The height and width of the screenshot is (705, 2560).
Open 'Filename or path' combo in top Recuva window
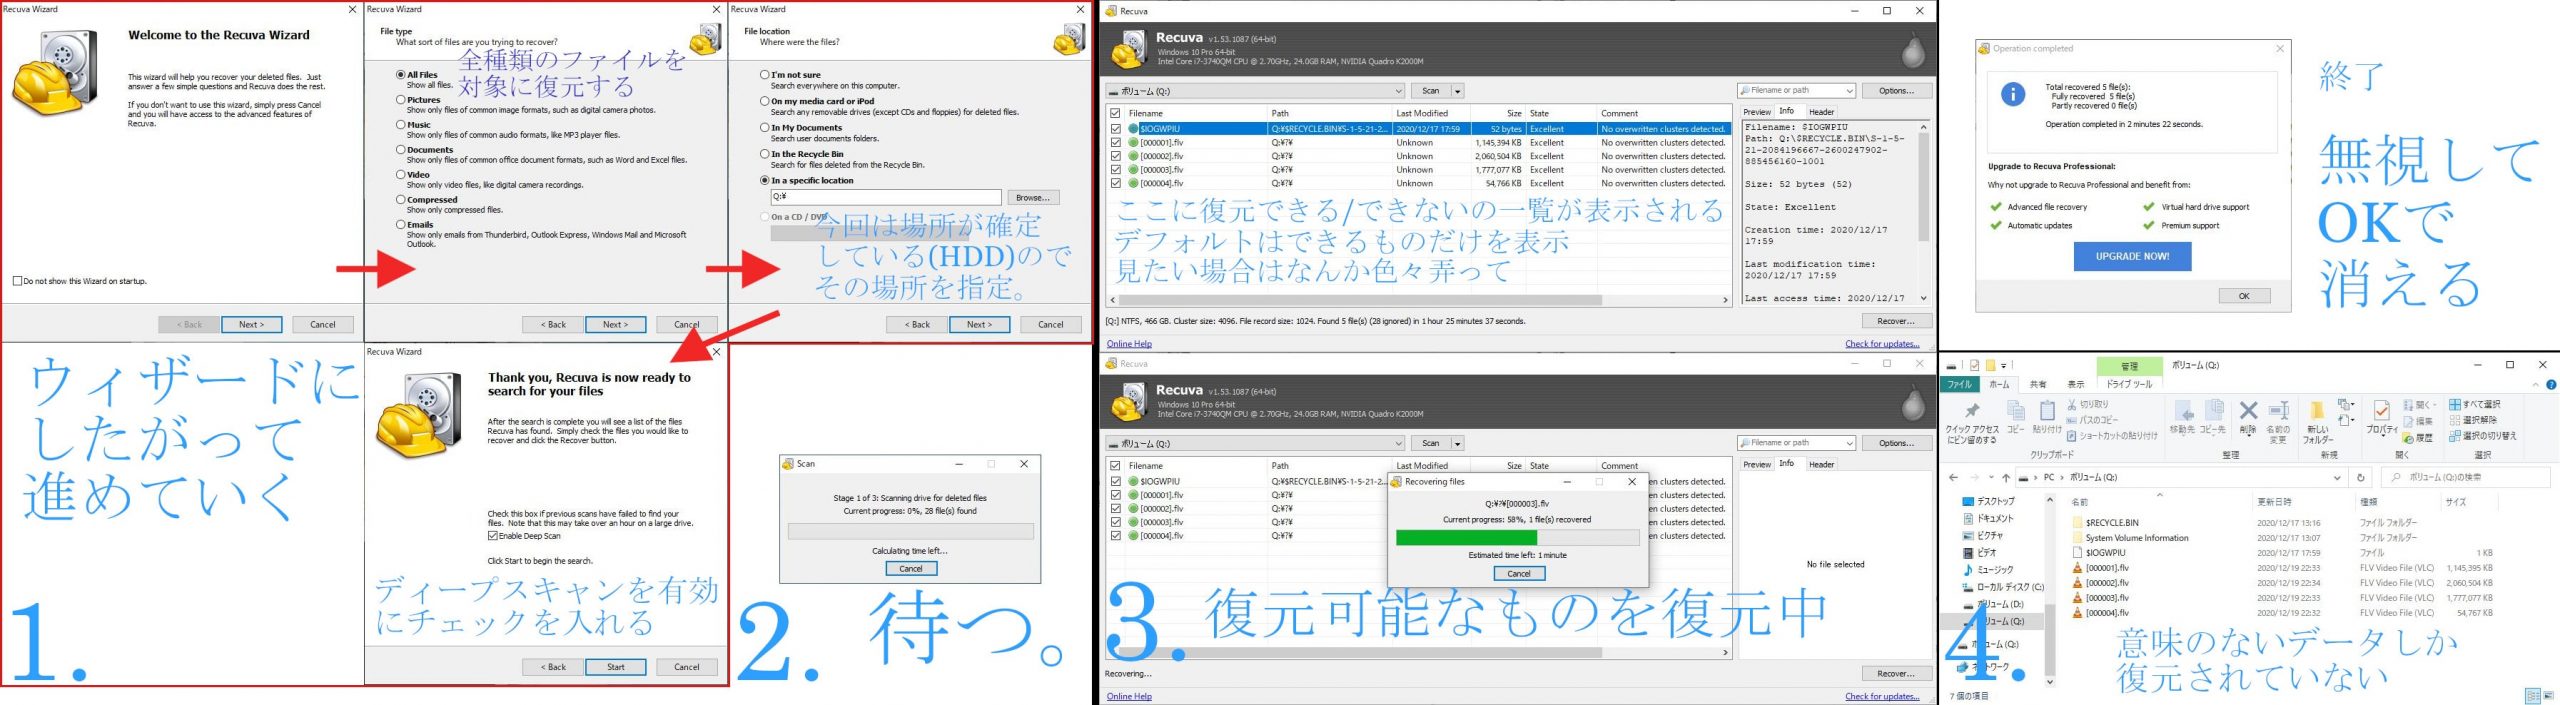(x=1796, y=91)
